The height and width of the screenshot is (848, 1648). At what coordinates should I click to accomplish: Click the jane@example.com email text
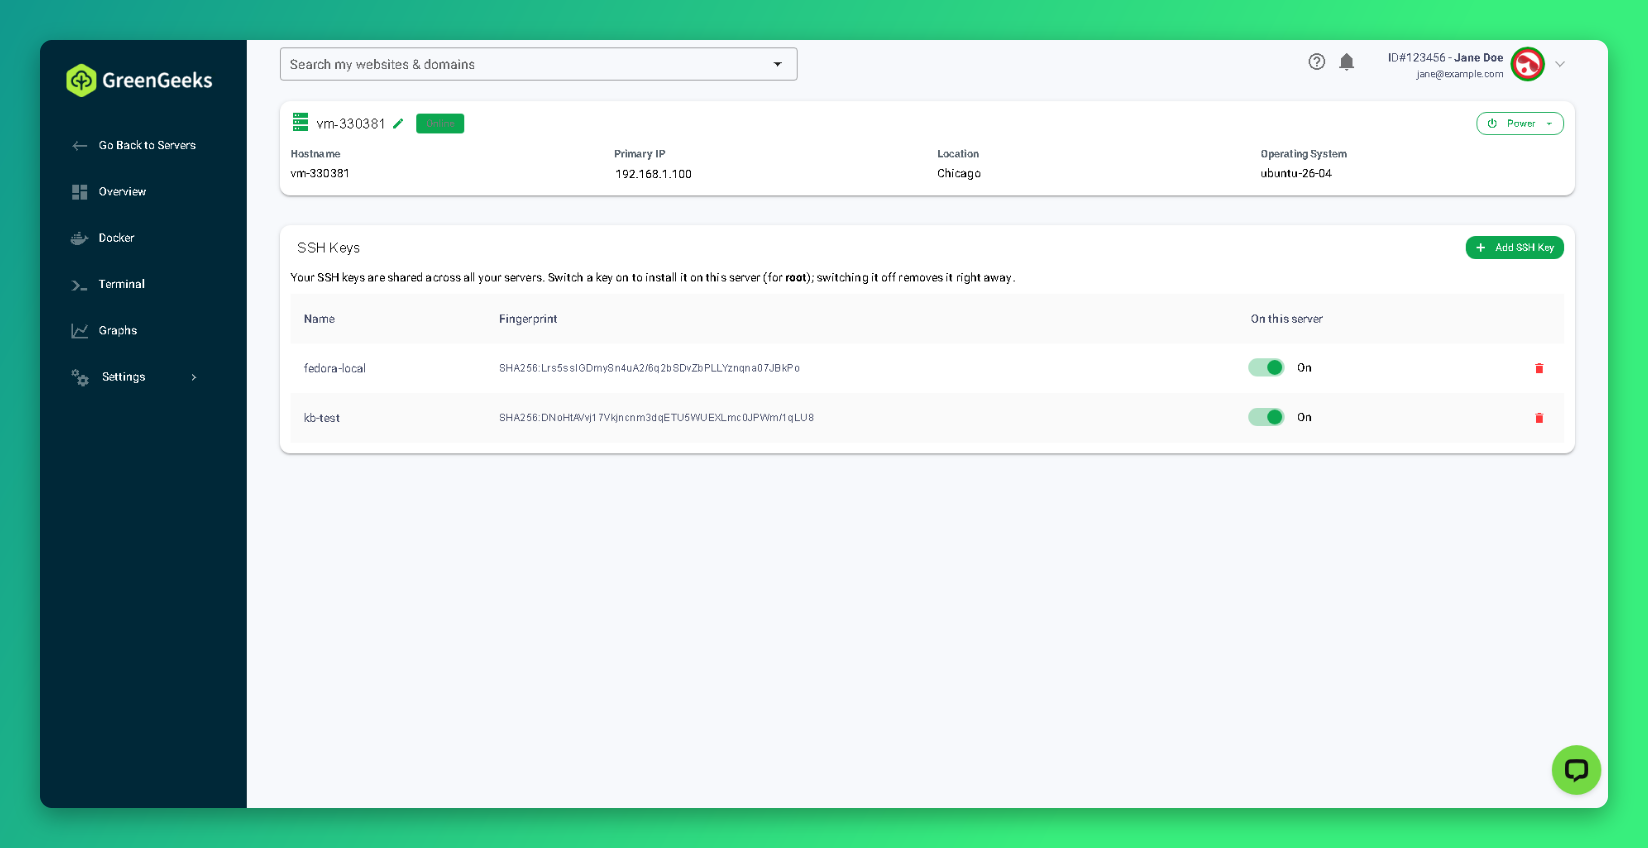[x=1459, y=74]
